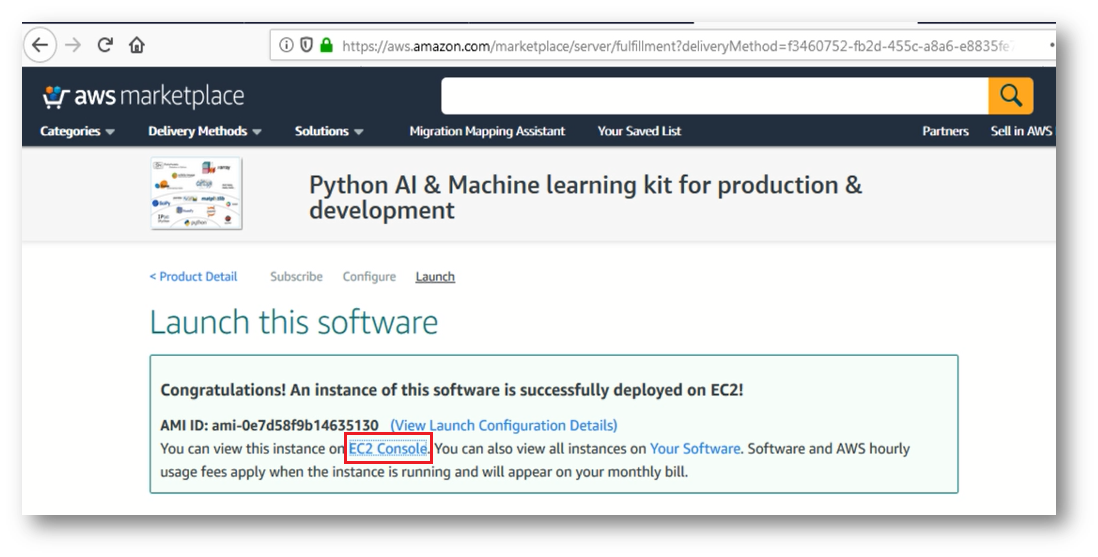
Task: Click the AMI ID ami-0e7d58f9b14635130 text
Action: click(x=270, y=425)
